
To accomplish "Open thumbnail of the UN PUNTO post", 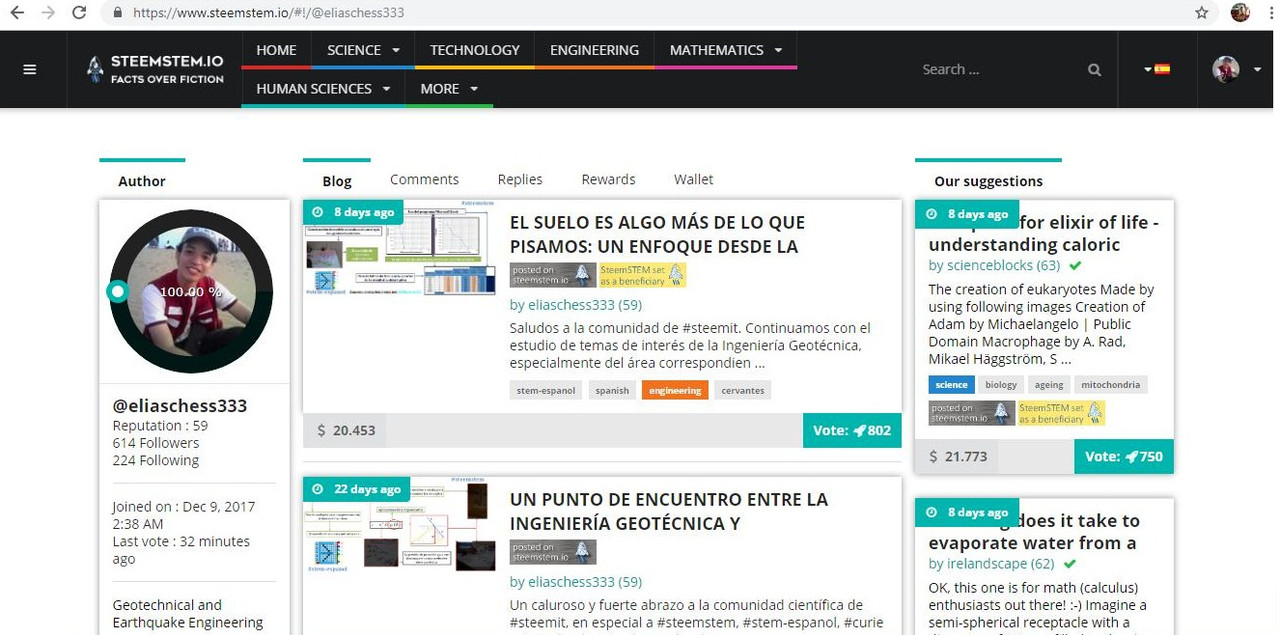I will point(400,525).
